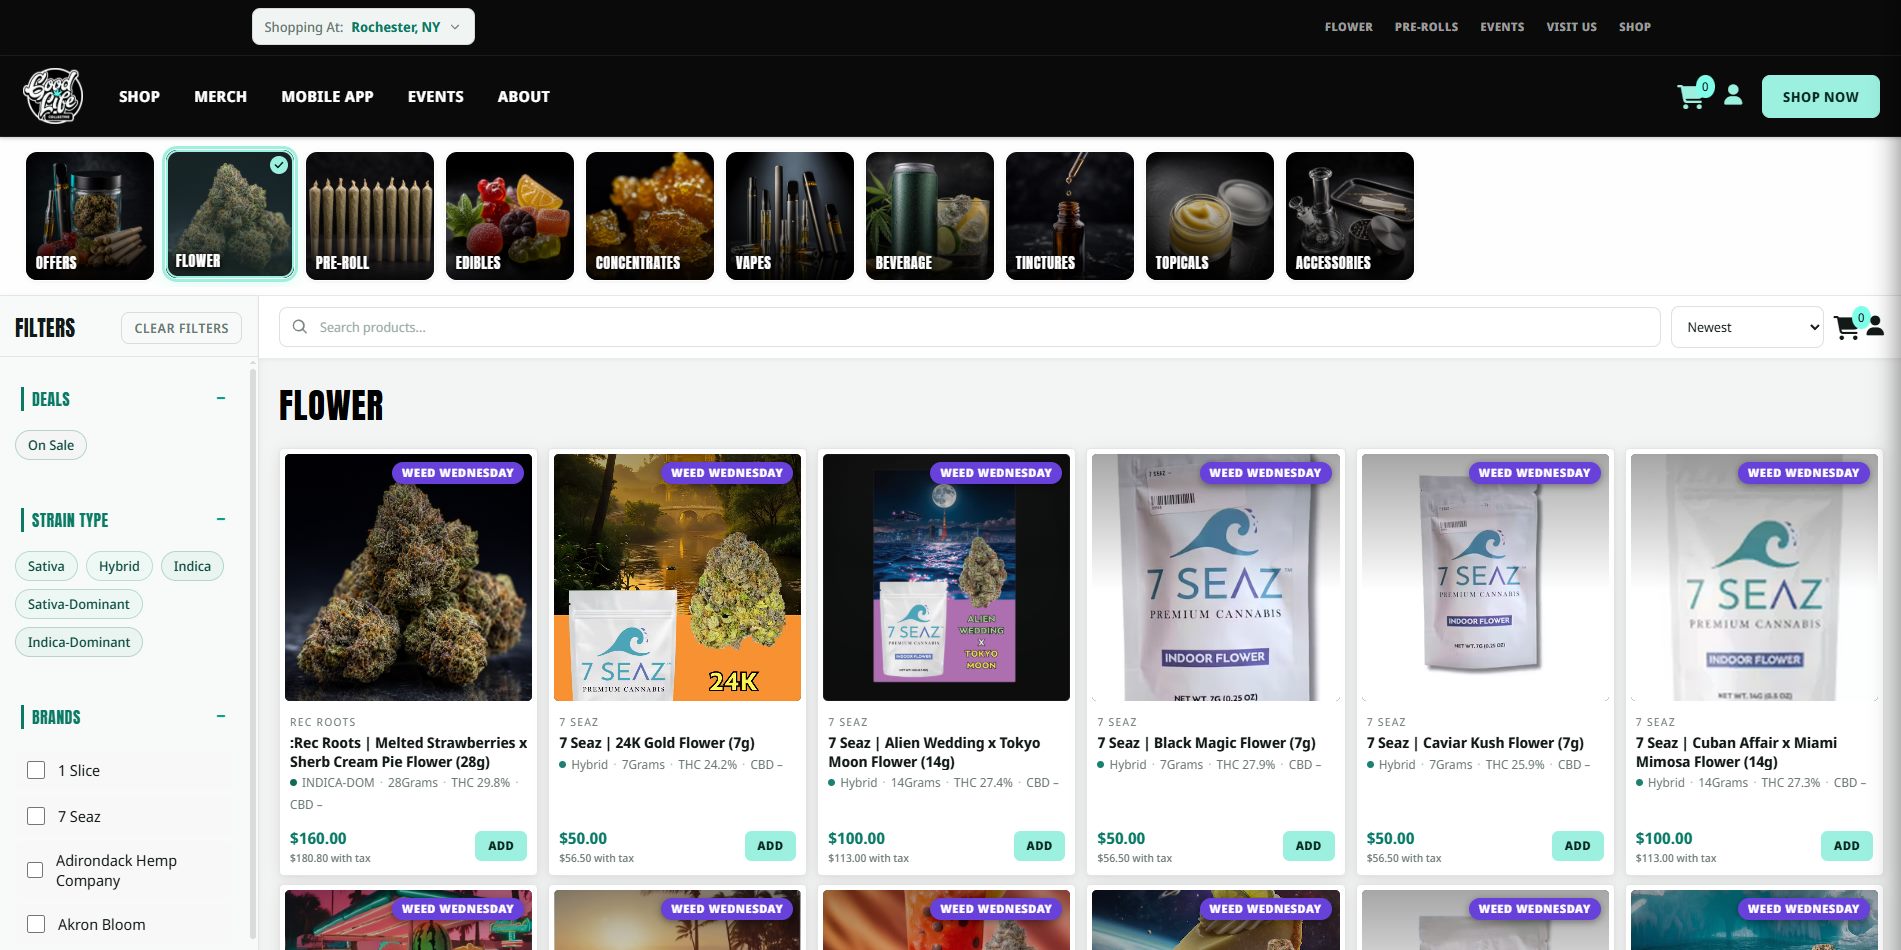Open Events link in top bar
This screenshot has width=1901, height=950.
1502,27
